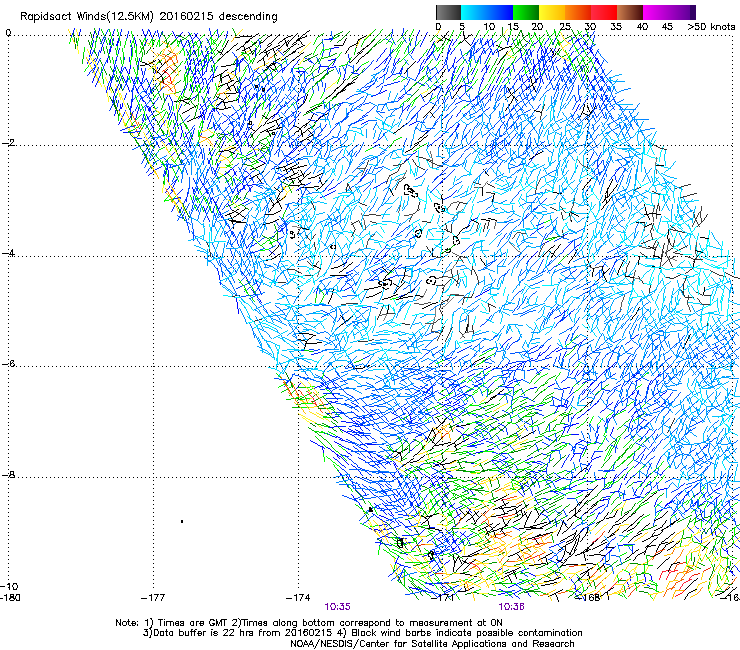Click the -174 longitude axis label
Viewport: 740px width, 650px height.
[298, 598]
